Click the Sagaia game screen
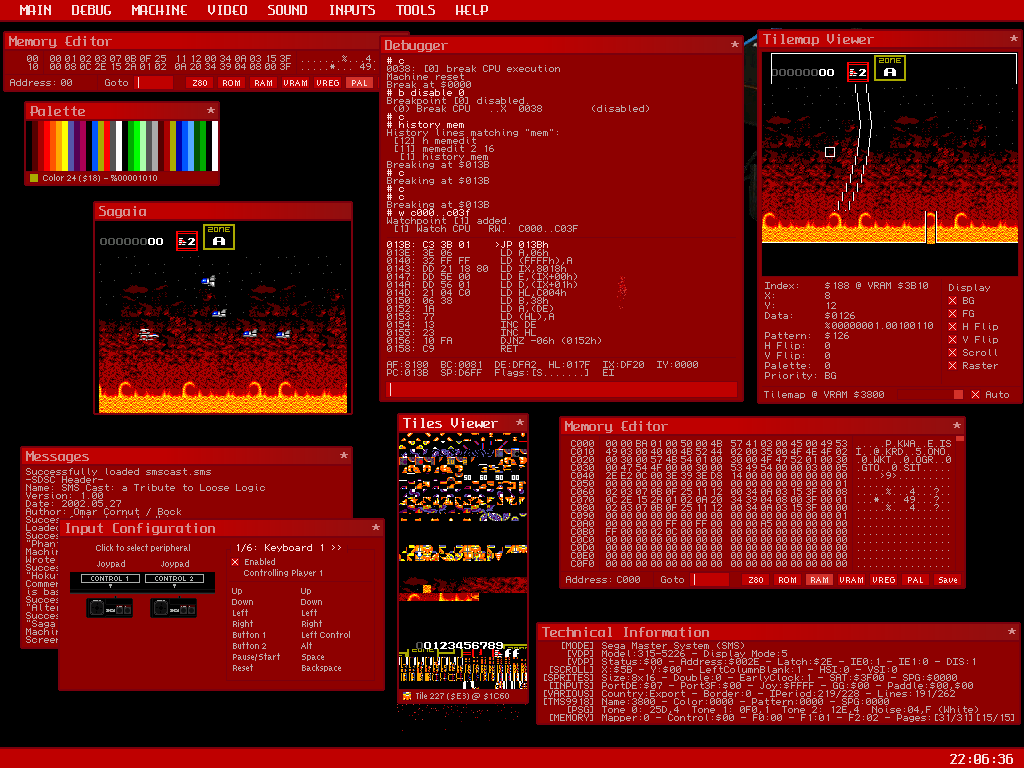The image size is (1024, 768). click(223, 318)
